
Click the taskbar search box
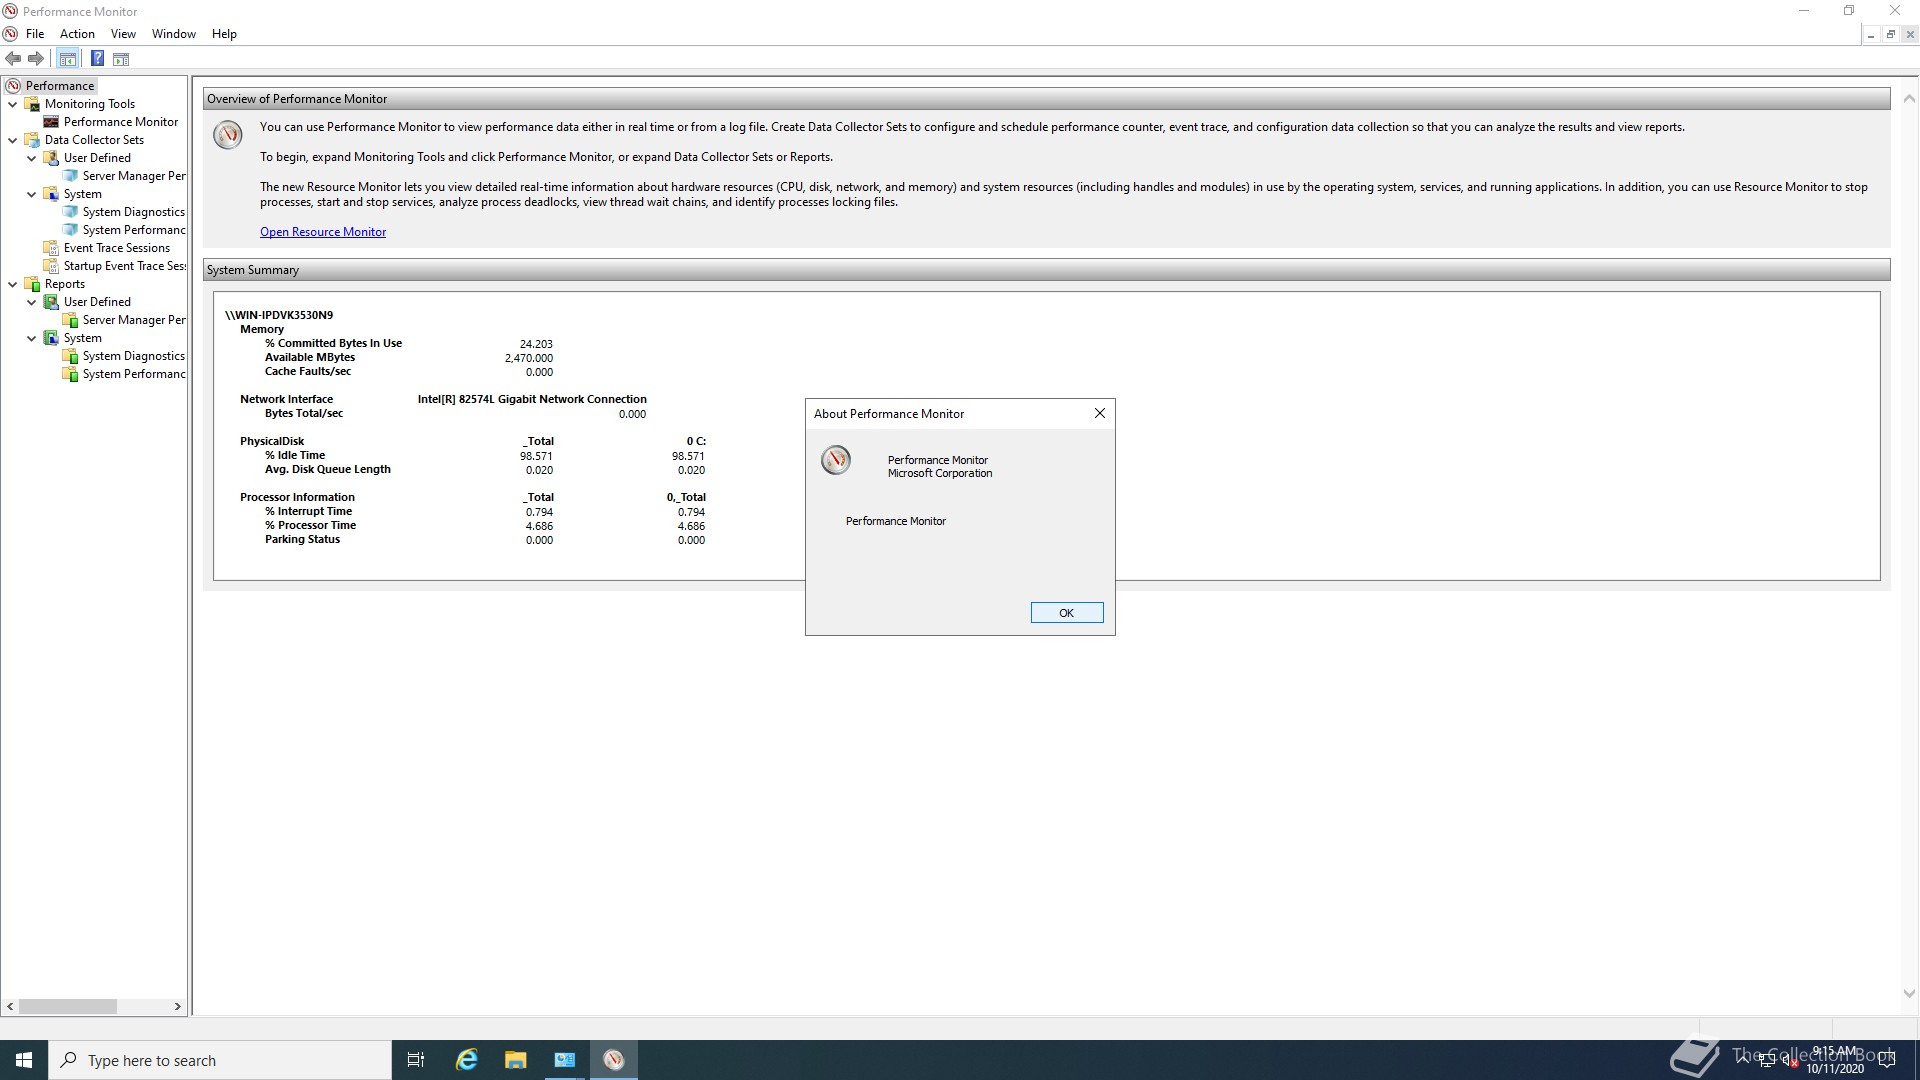(220, 1060)
